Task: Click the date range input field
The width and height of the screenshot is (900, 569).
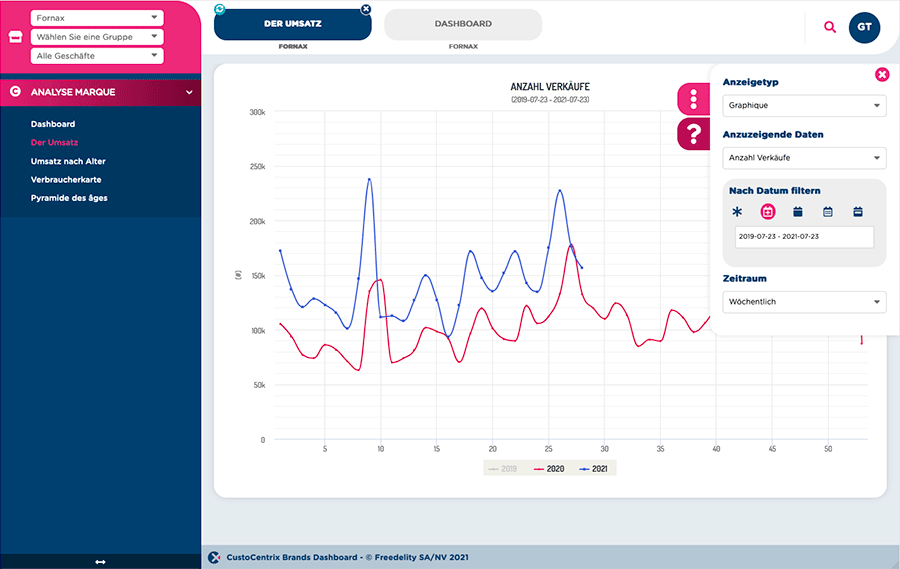Action: pyautogui.click(x=803, y=237)
